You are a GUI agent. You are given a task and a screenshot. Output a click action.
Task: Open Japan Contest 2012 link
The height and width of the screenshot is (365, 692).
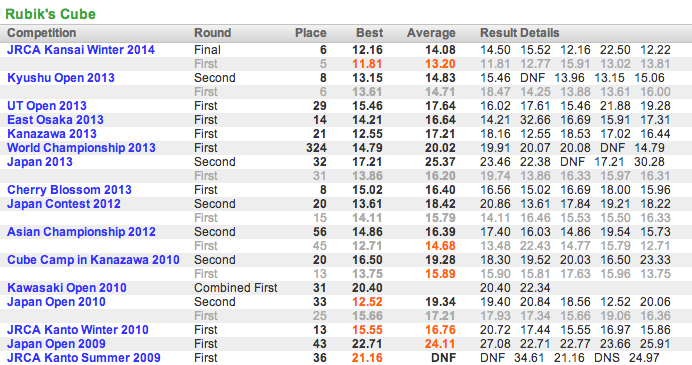coord(64,204)
